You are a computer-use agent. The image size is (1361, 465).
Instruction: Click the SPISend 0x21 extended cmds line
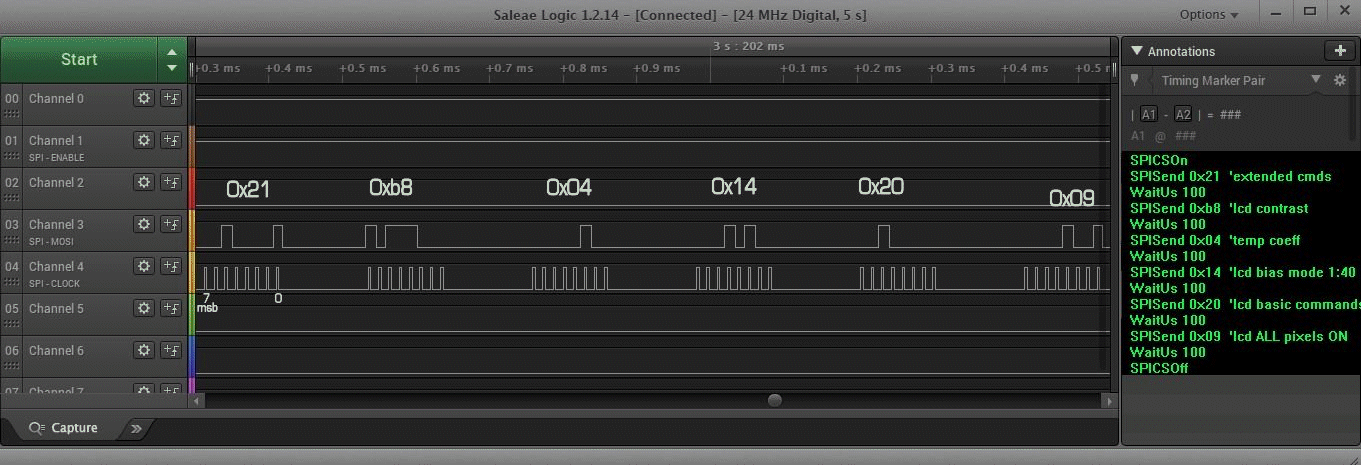click(1230, 176)
